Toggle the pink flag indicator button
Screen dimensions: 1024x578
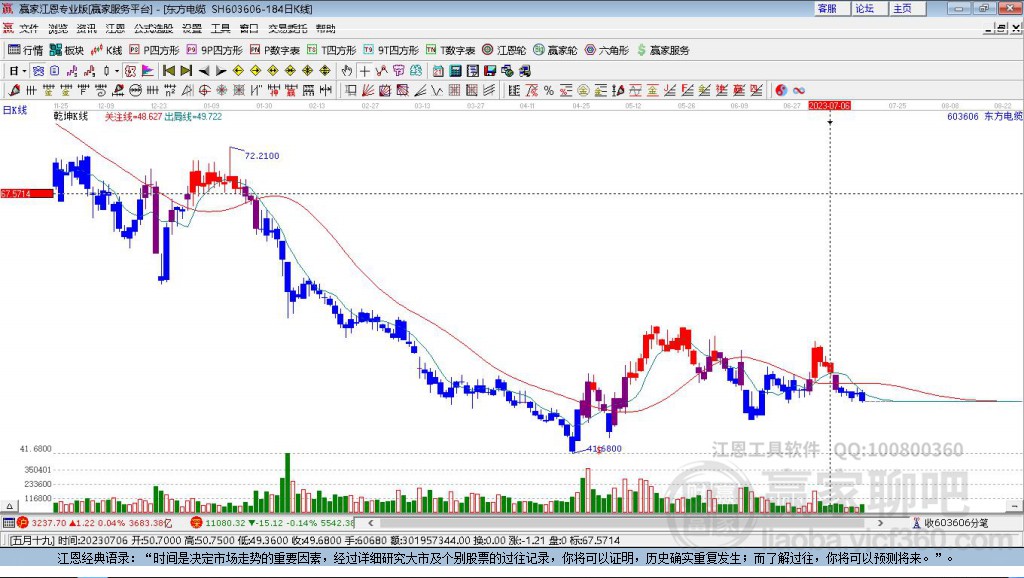[148, 71]
